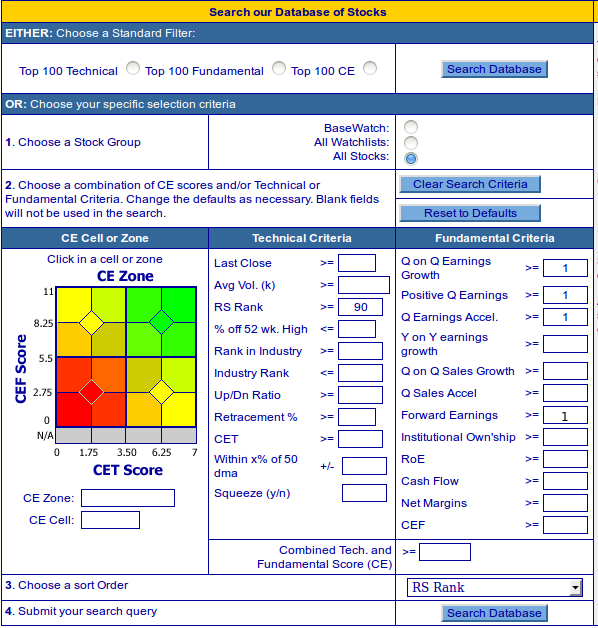Click the Cash Flow input field
Image resolution: width=598 pixels, height=628 pixels.
tap(565, 481)
